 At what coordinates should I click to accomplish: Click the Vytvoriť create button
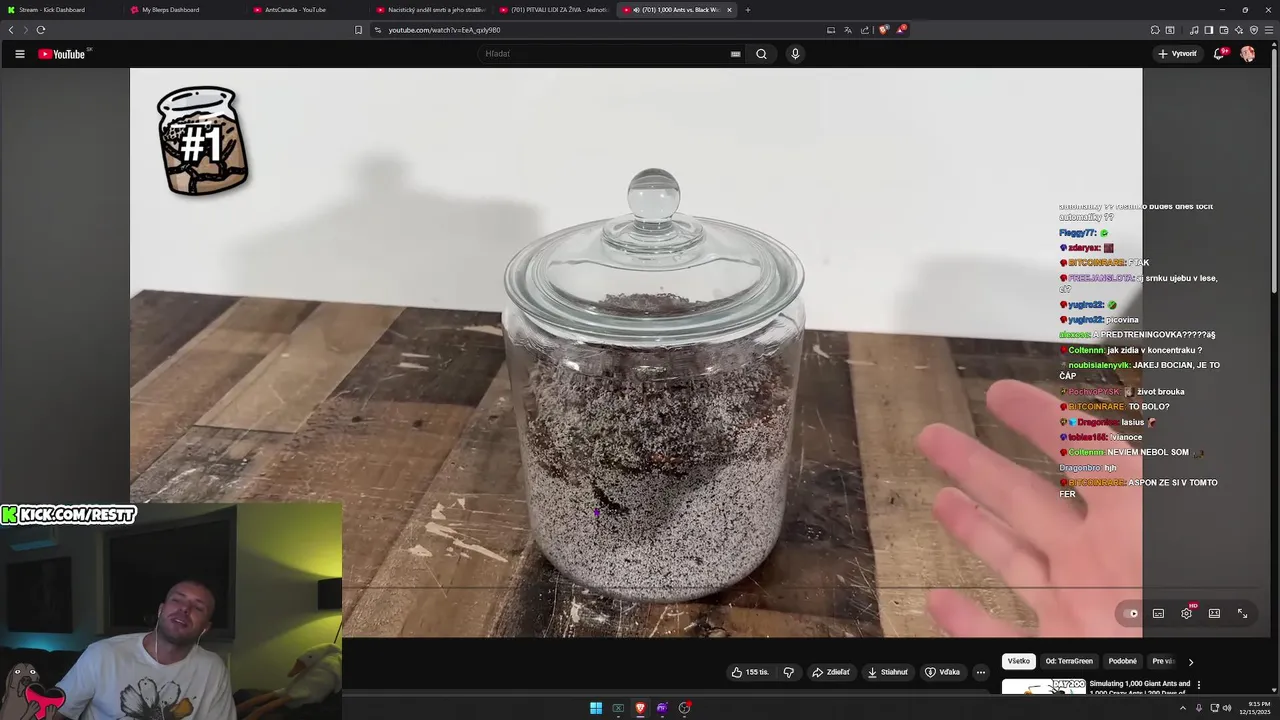pyautogui.click(x=1177, y=54)
